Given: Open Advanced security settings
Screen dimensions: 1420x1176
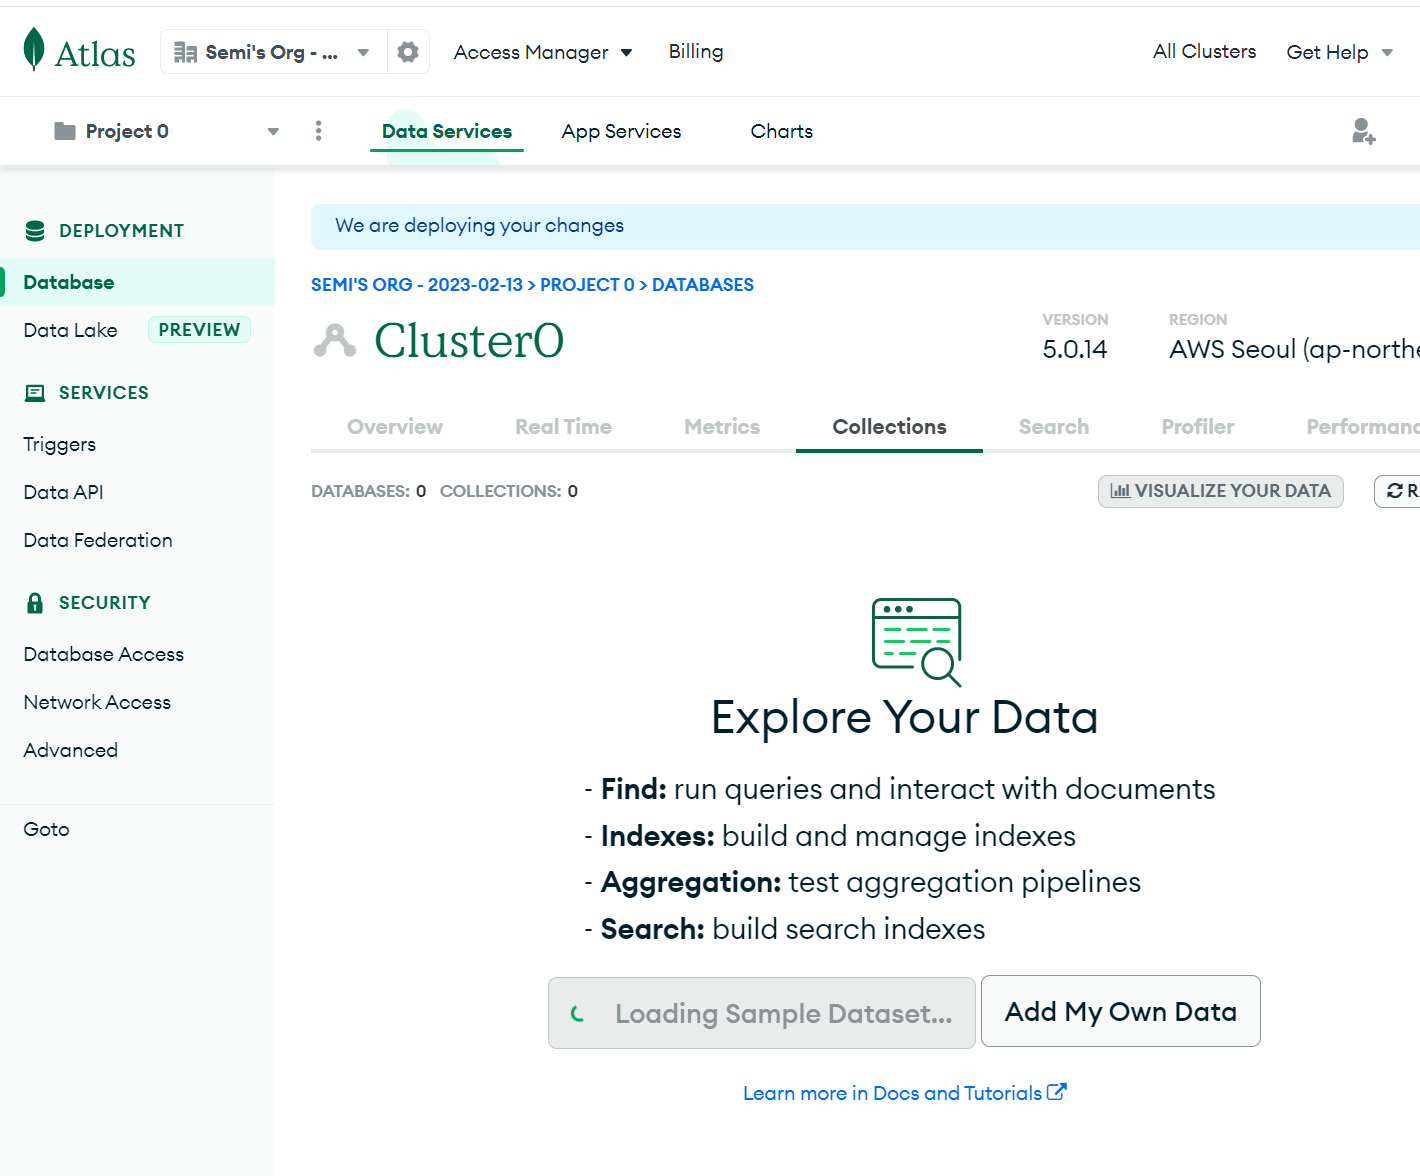Looking at the screenshot, I should [x=71, y=750].
